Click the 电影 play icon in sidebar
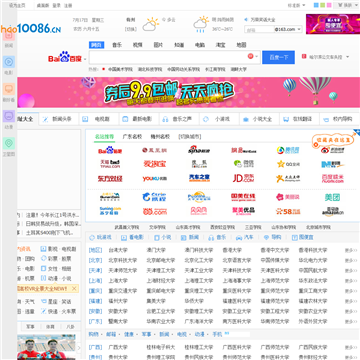The height and width of the screenshot is (360, 360). (9, 62)
